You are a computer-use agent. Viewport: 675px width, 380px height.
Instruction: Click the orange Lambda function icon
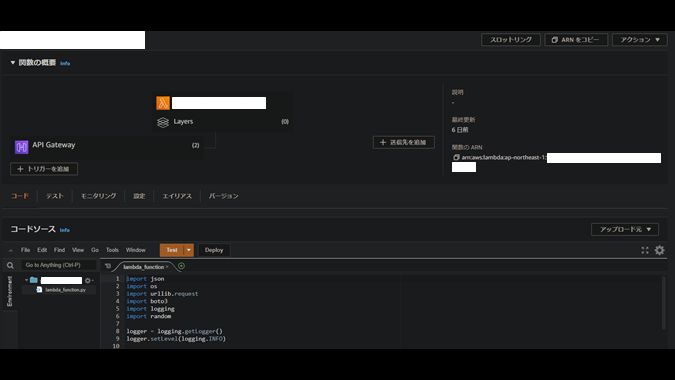pos(163,103)
